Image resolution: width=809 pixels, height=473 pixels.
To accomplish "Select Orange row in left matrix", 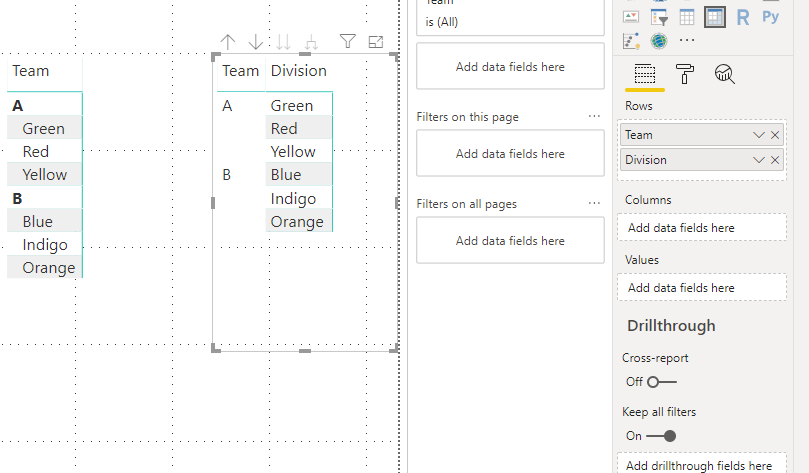I will coord(44,268).
